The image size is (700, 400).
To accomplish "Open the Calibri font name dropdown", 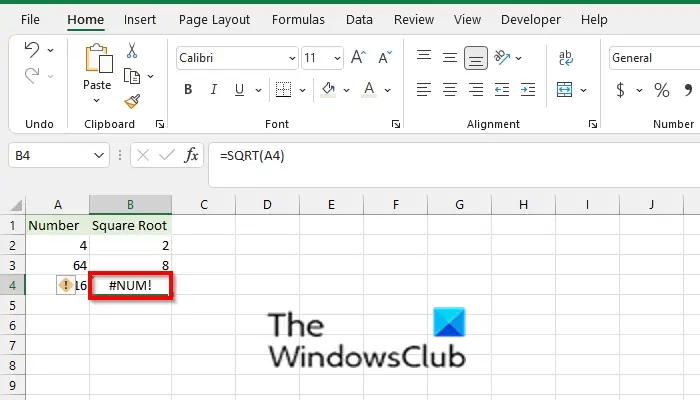I will tap(292, 58).
